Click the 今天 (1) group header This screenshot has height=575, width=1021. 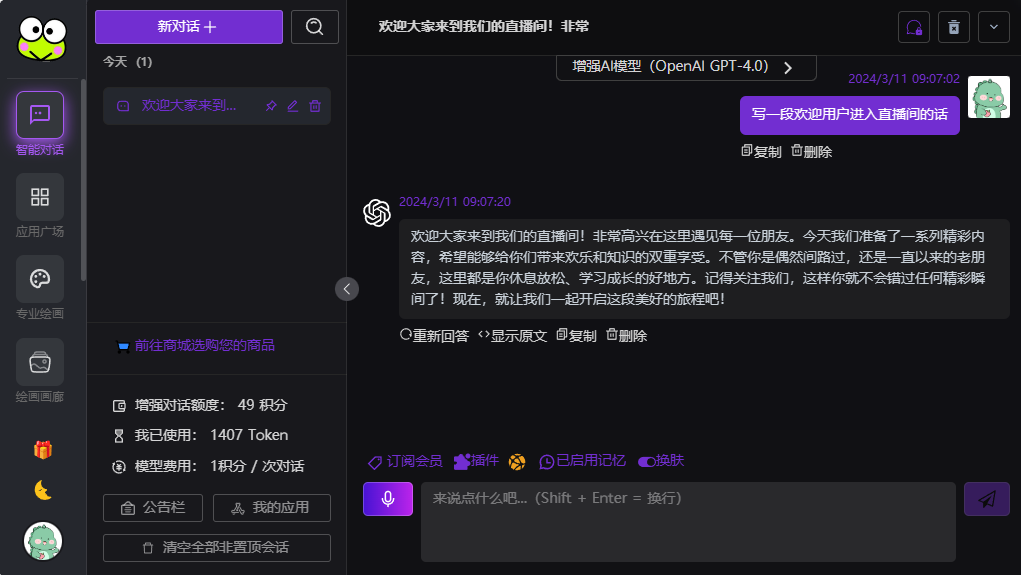pyautogui.click(x=128, y=62)
